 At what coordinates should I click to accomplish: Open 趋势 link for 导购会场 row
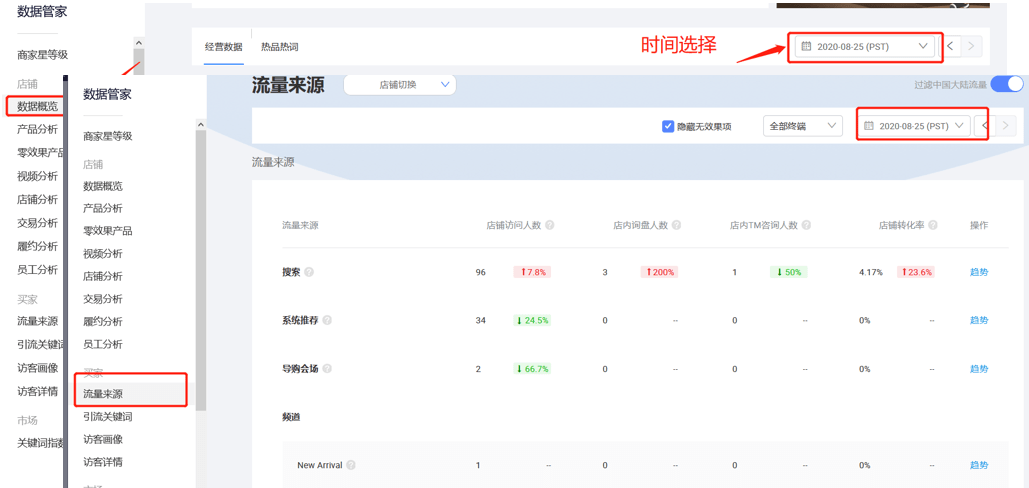(x=978, y=369)
